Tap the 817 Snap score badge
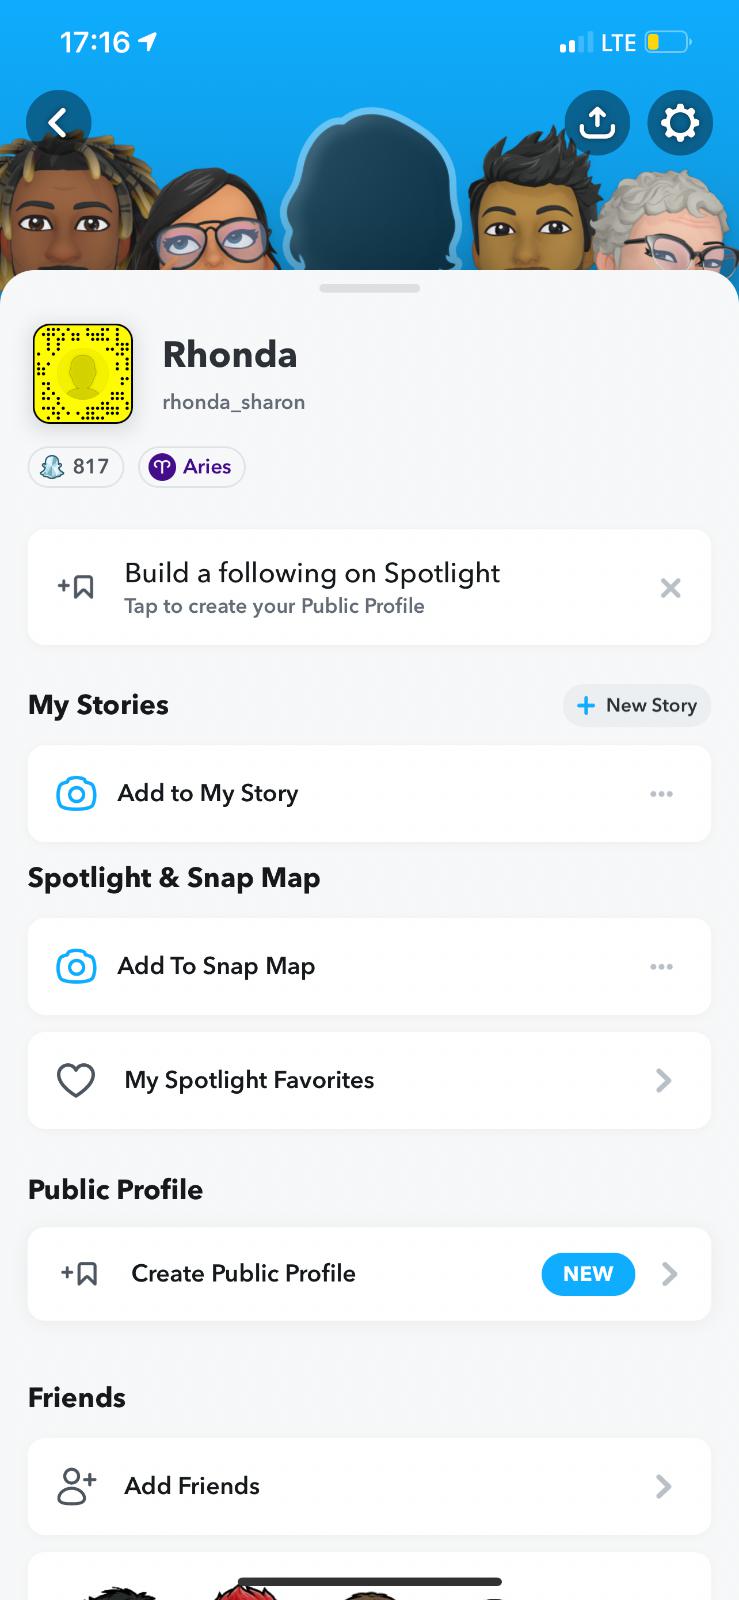This screenshot has width=739, height=1600. pos(76,467)
